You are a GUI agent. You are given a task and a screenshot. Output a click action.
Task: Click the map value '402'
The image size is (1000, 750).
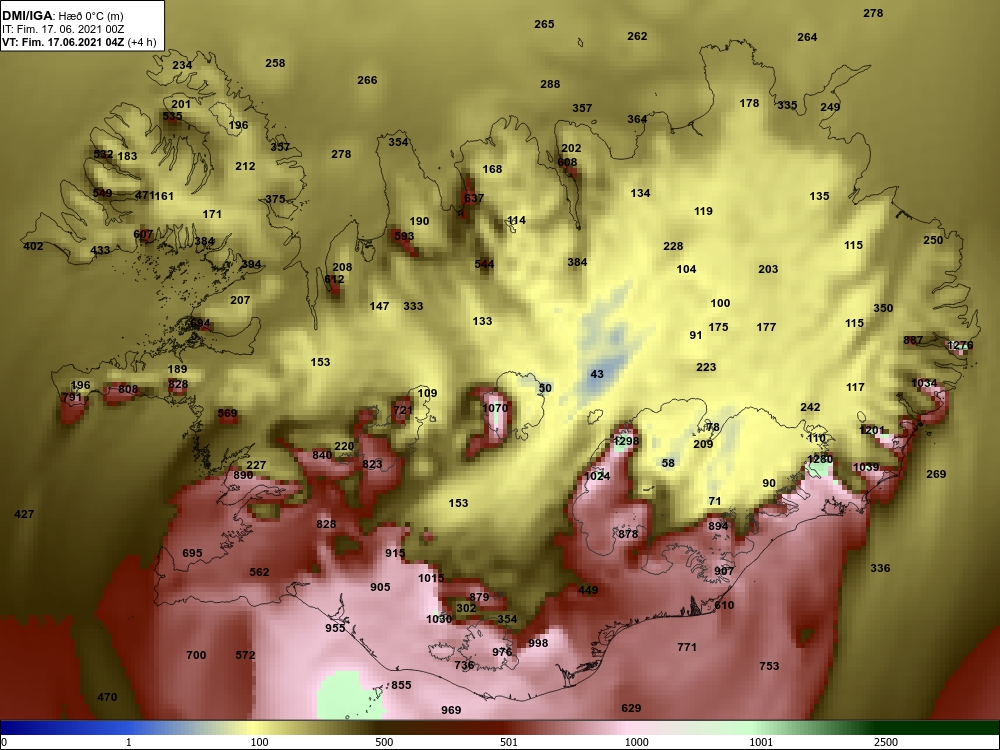tap(33, 246)
